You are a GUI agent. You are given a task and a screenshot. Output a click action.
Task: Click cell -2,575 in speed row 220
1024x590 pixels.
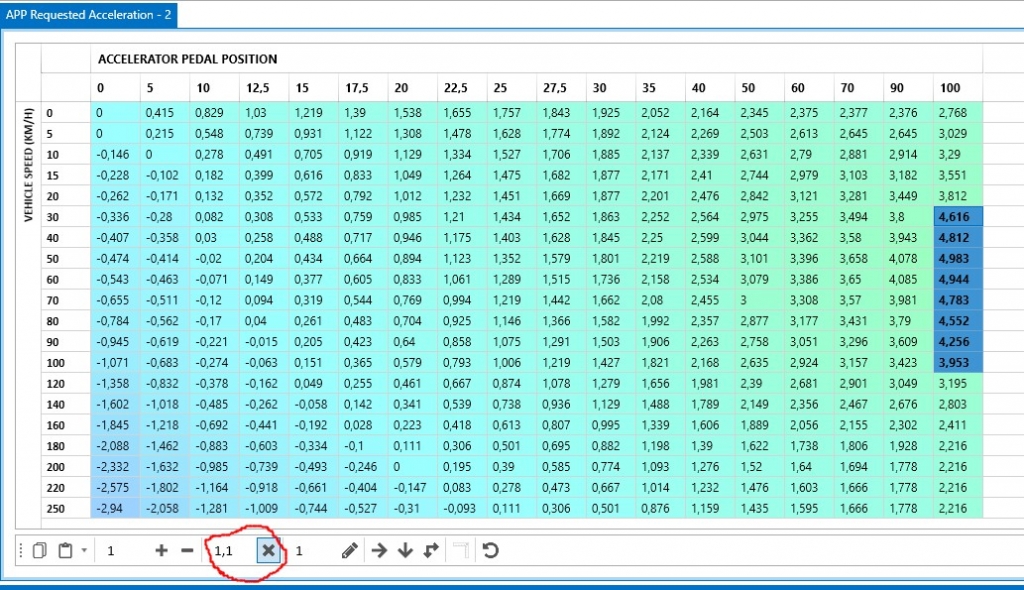pyautogui.click(x=115, y=487)
